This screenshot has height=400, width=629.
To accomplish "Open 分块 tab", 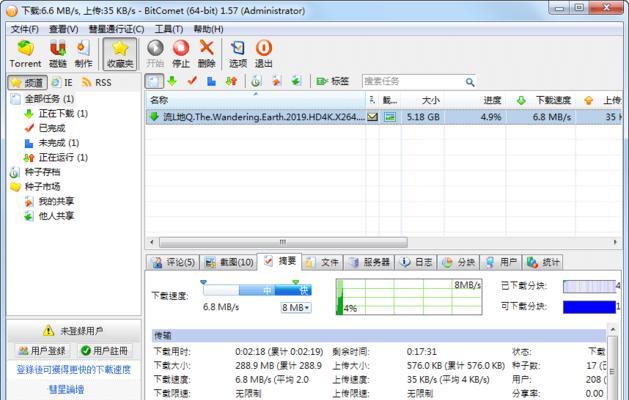I will click(459, 262).
